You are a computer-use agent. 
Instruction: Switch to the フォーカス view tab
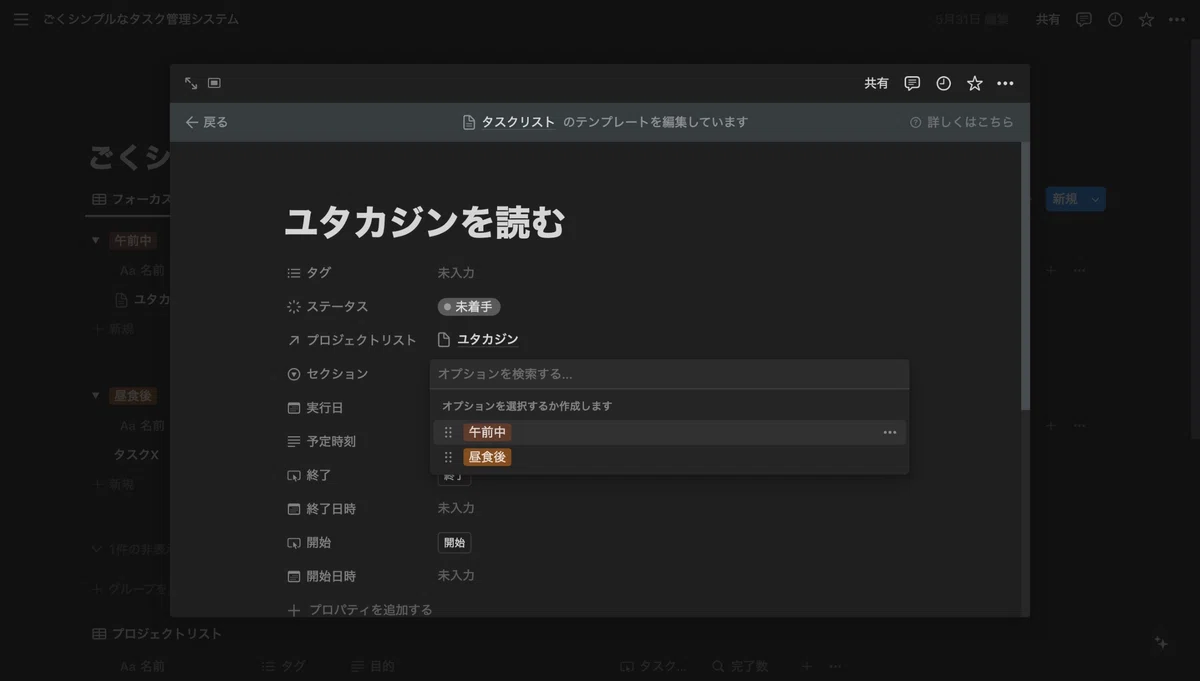pos(131,199)
